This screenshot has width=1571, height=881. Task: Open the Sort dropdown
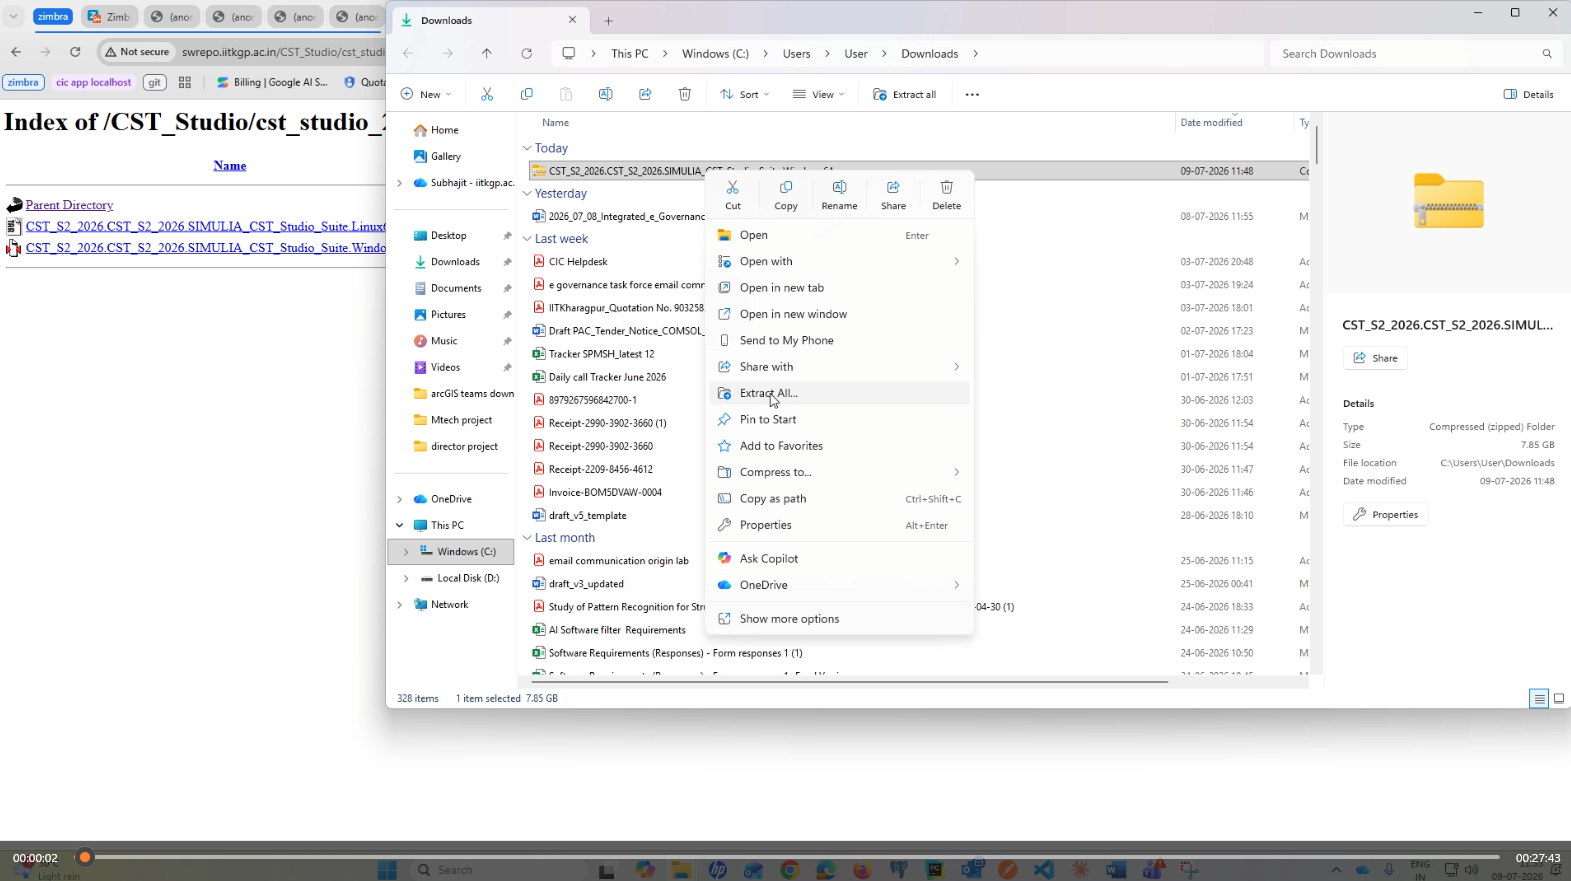tap(745, 94)
